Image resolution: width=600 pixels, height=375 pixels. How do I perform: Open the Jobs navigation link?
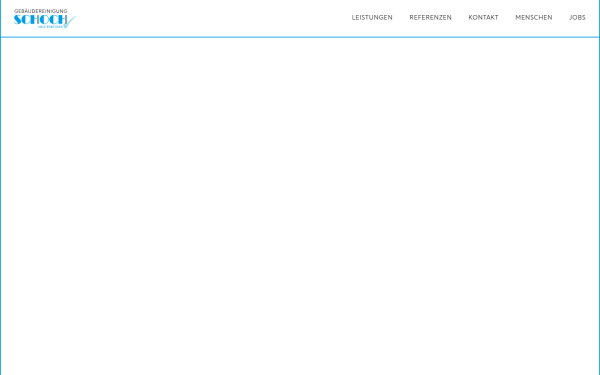tap(577, 18)
